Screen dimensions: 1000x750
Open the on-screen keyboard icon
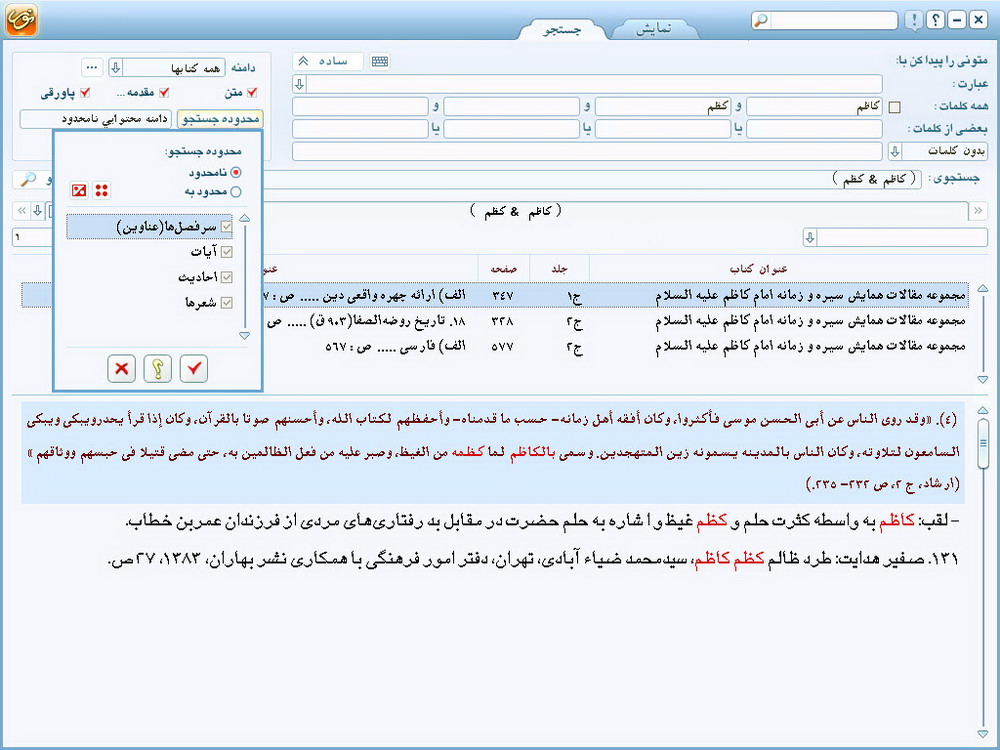(x=379, y=62)
